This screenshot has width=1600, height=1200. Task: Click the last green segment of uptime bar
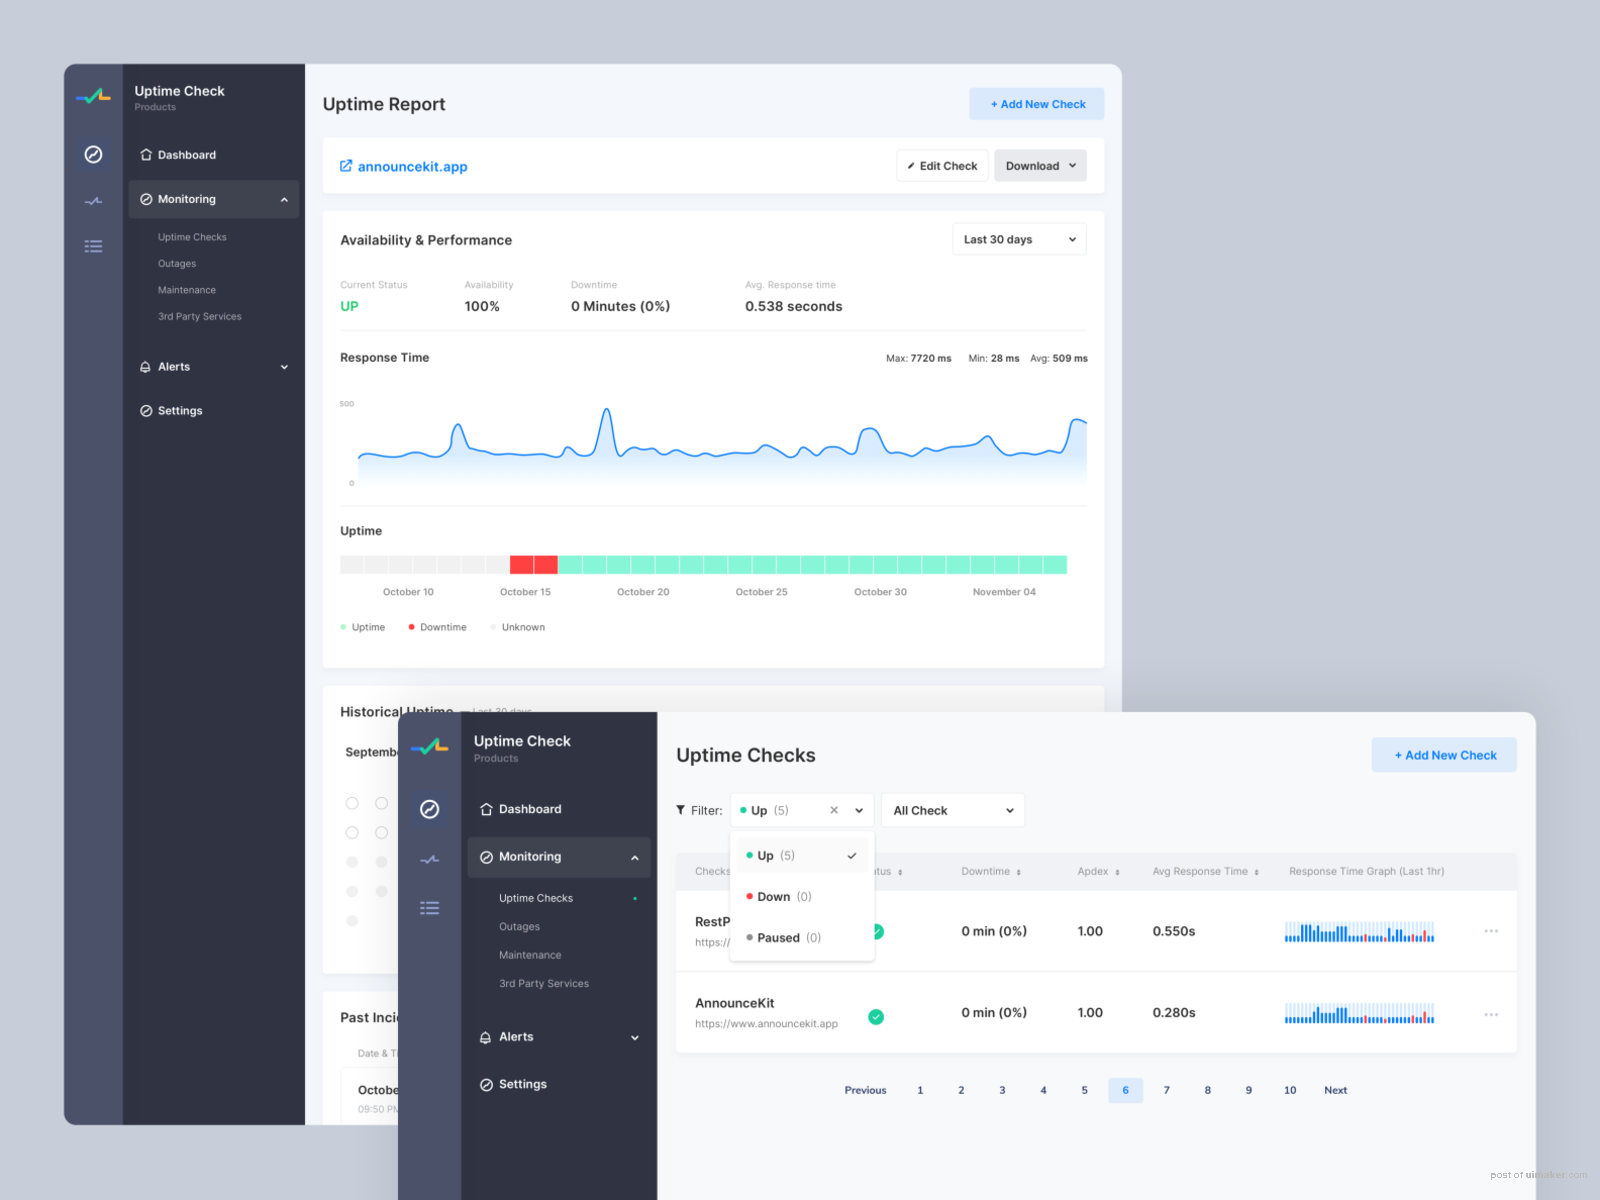1055,565
